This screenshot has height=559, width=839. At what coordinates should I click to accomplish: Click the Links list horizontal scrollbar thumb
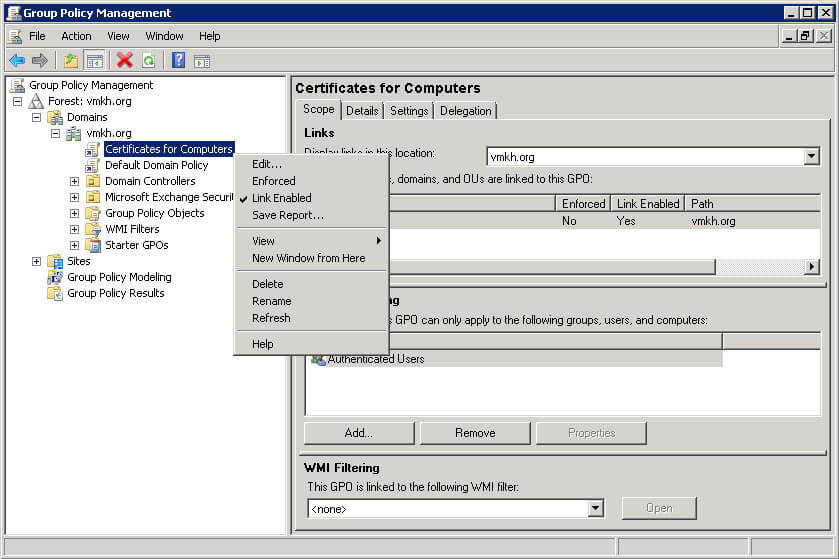point(551,266)
